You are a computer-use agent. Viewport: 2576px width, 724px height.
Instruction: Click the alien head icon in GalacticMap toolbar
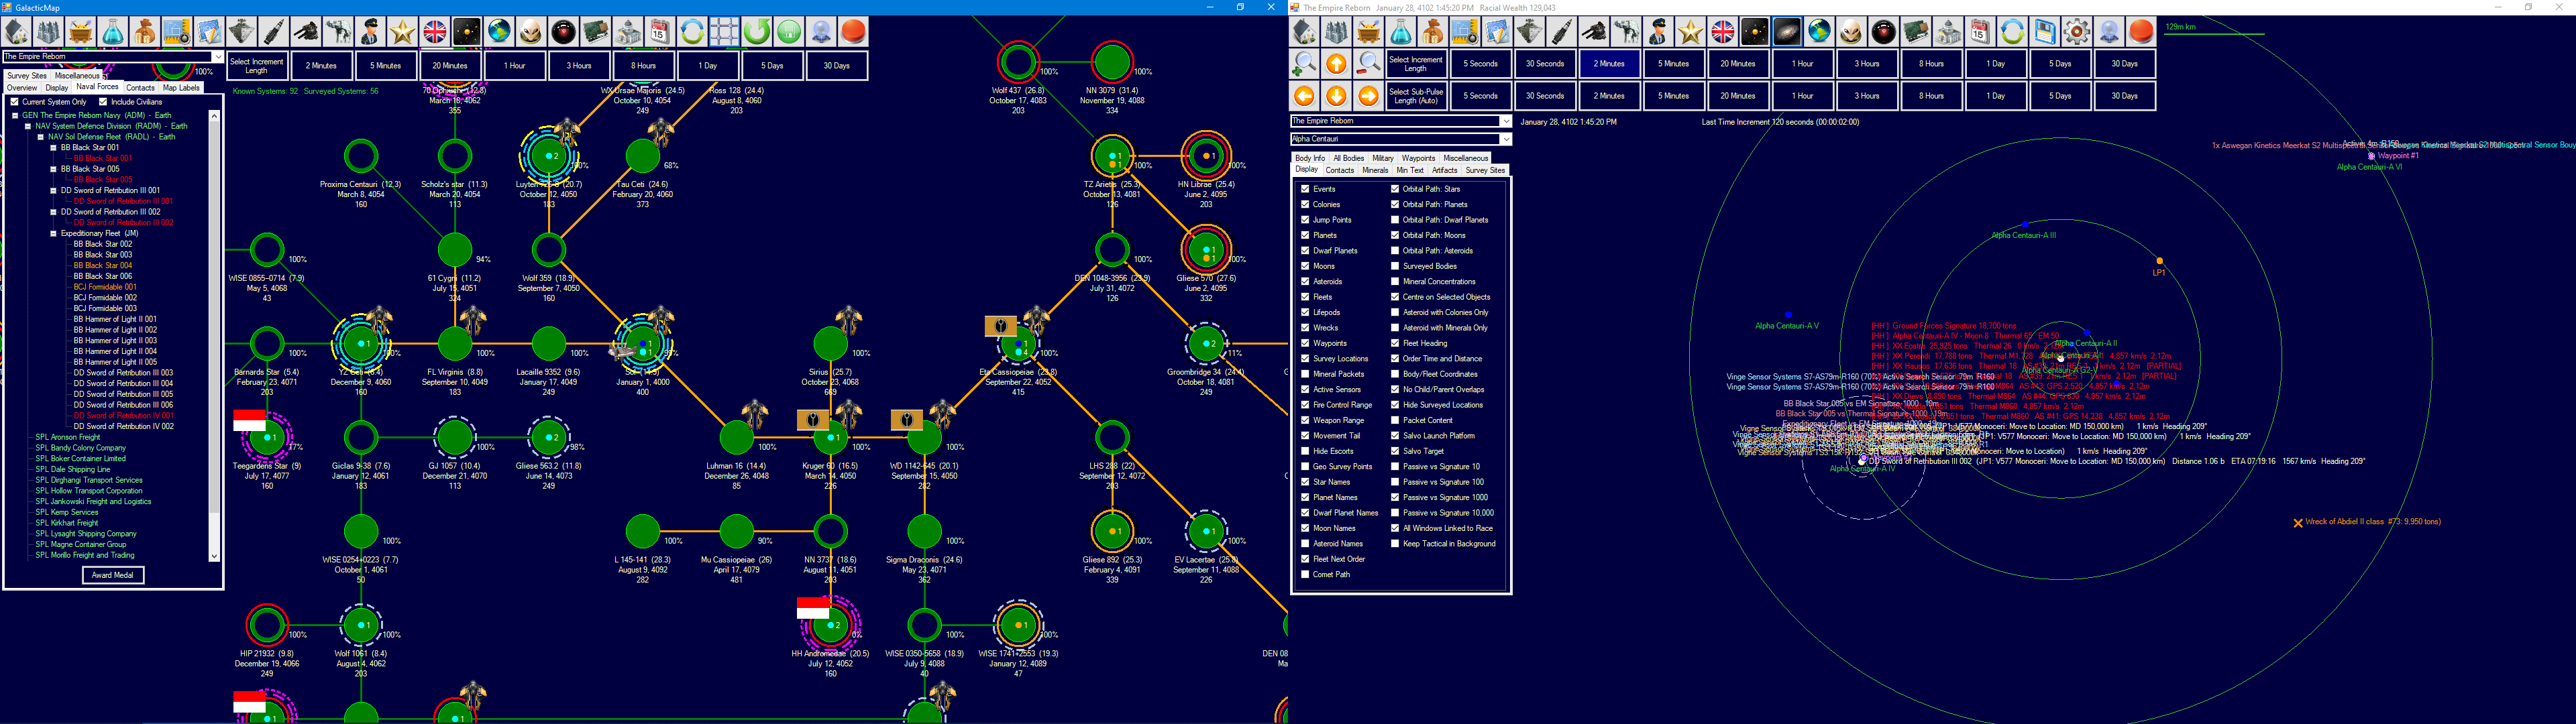[531, 32]
